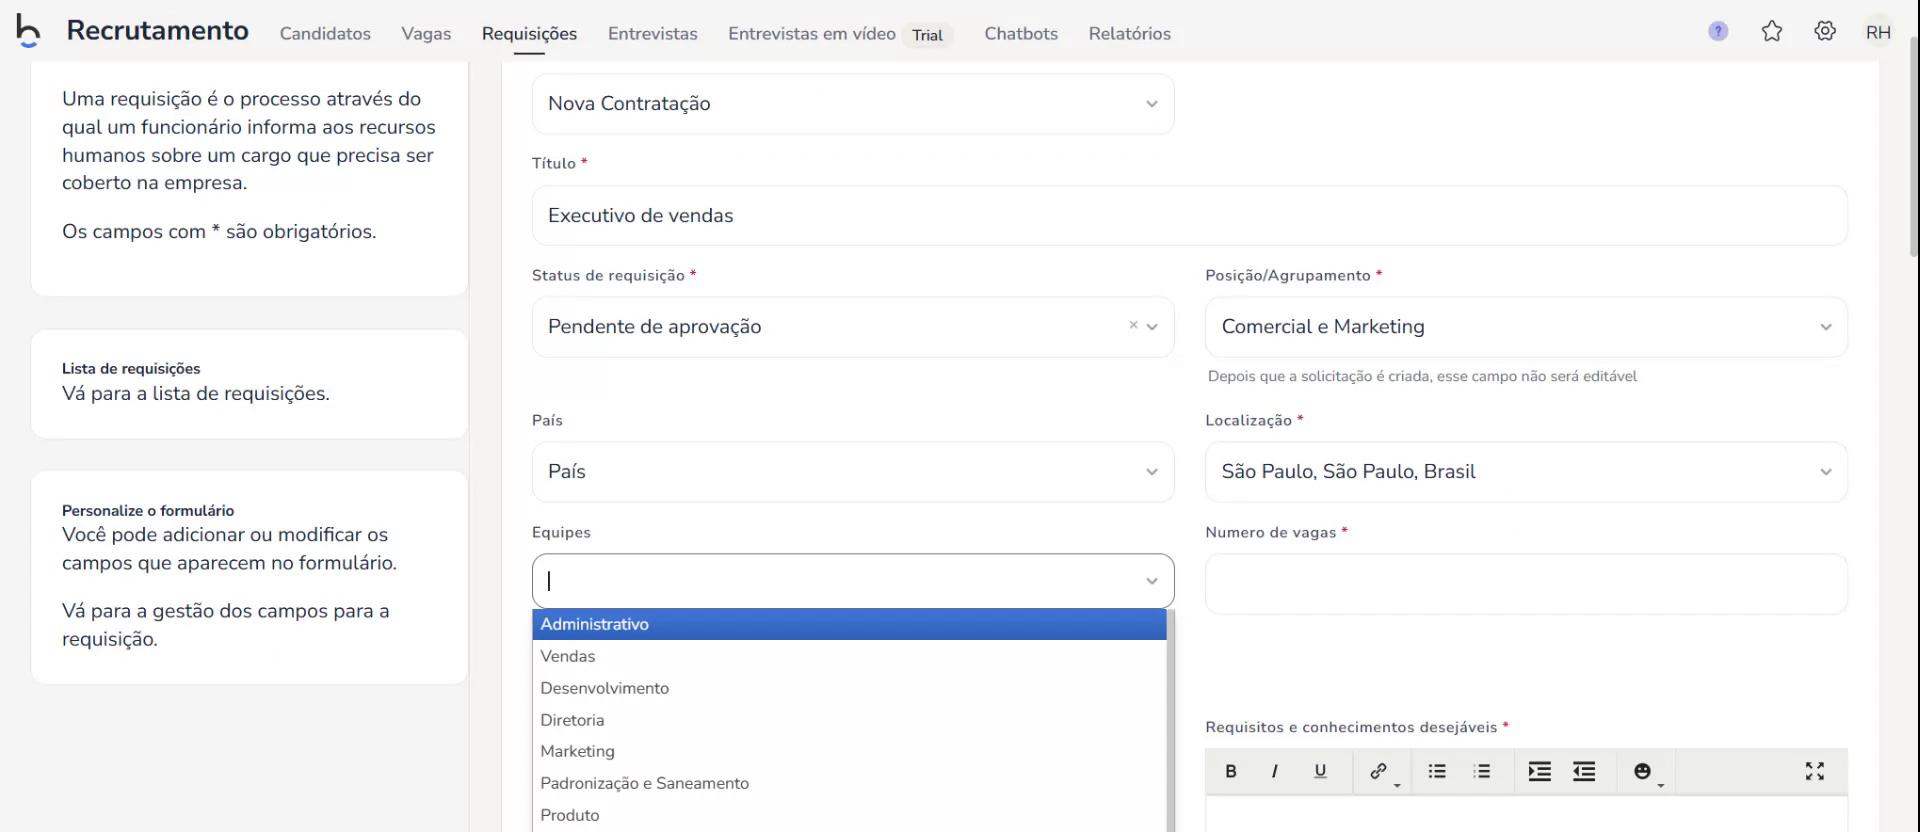Screen dimensions: 1920x832
Task: Open the RH user profile menu
Action: coord(1878,32)
